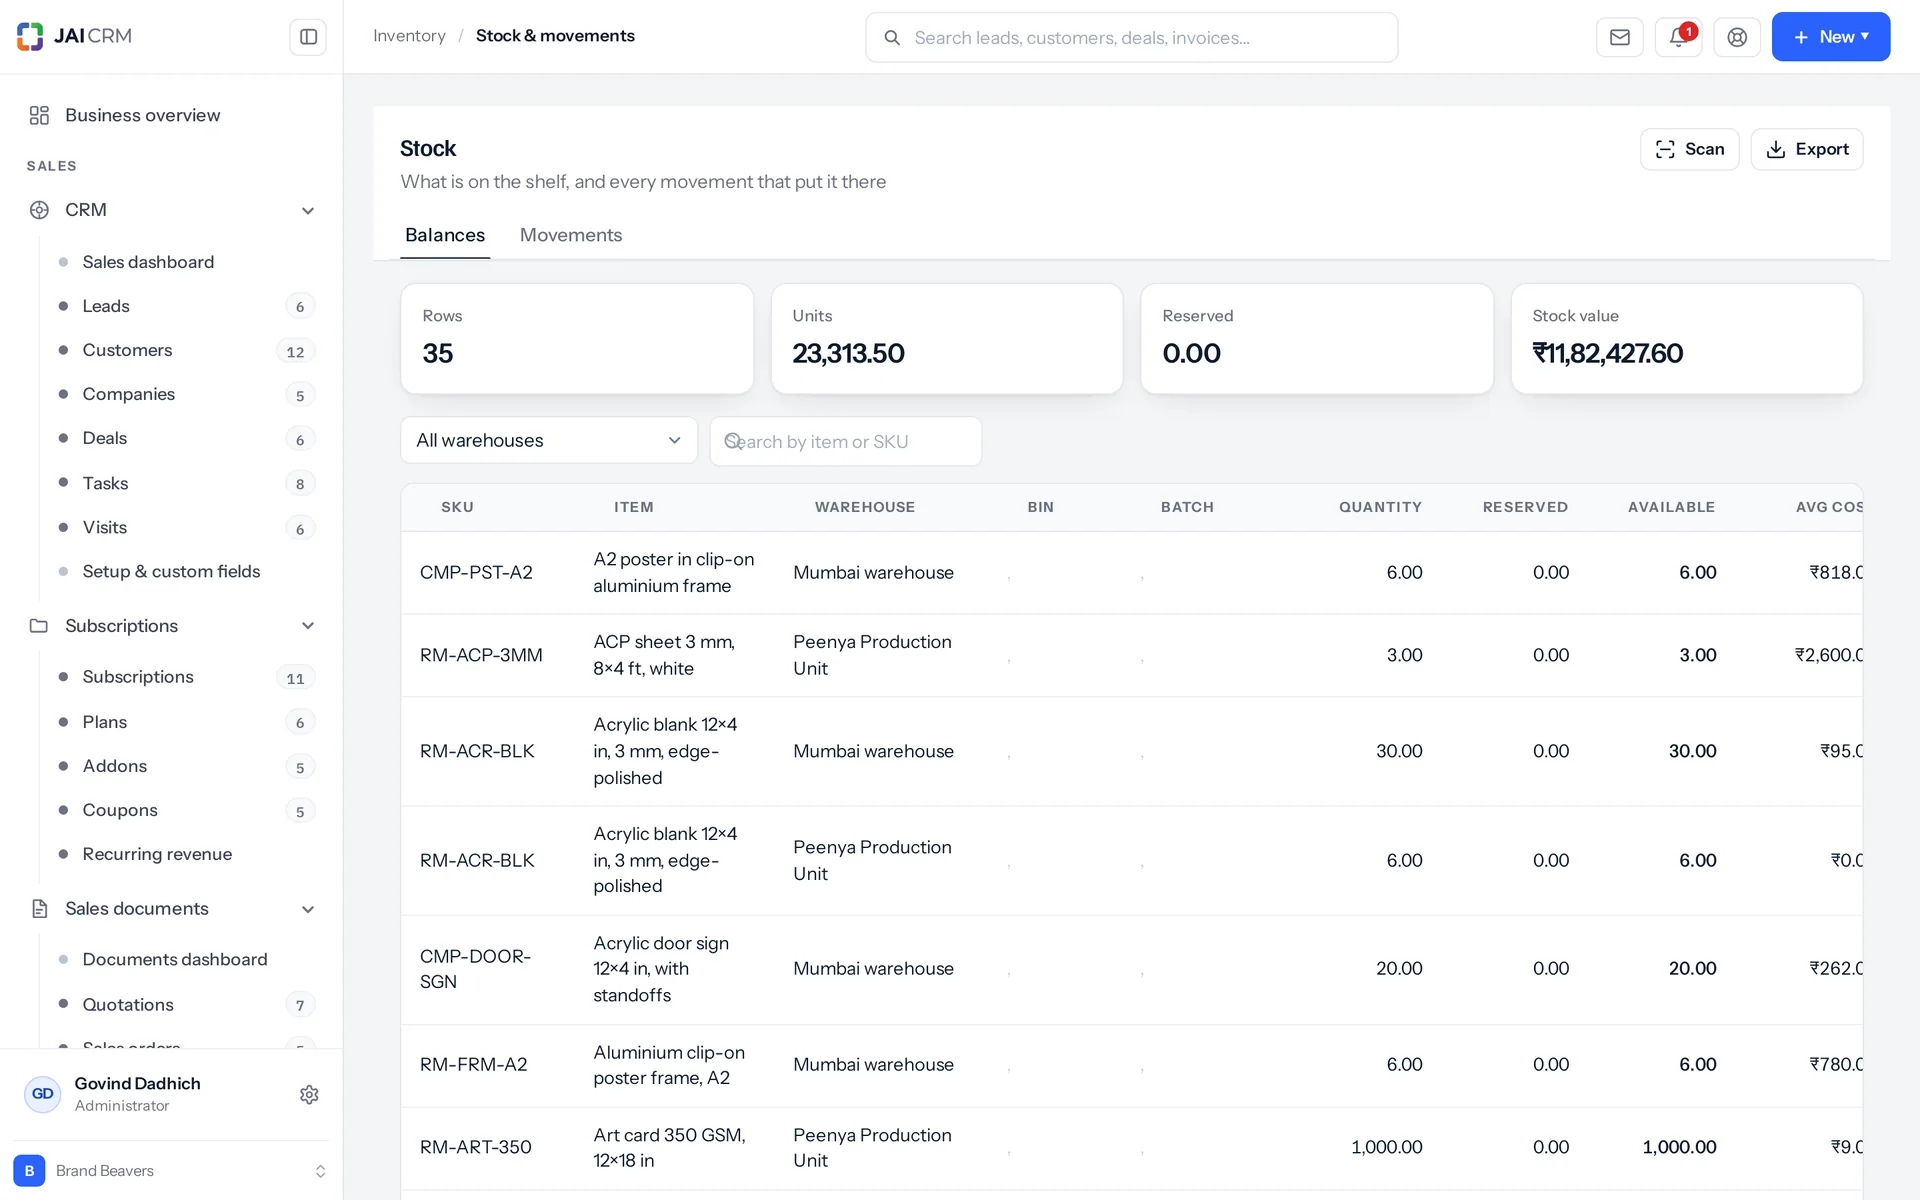Click the RM-ART-350 SKU cell
The height and width of the screenshot is (1200, 1920).
coord(475,1147)
